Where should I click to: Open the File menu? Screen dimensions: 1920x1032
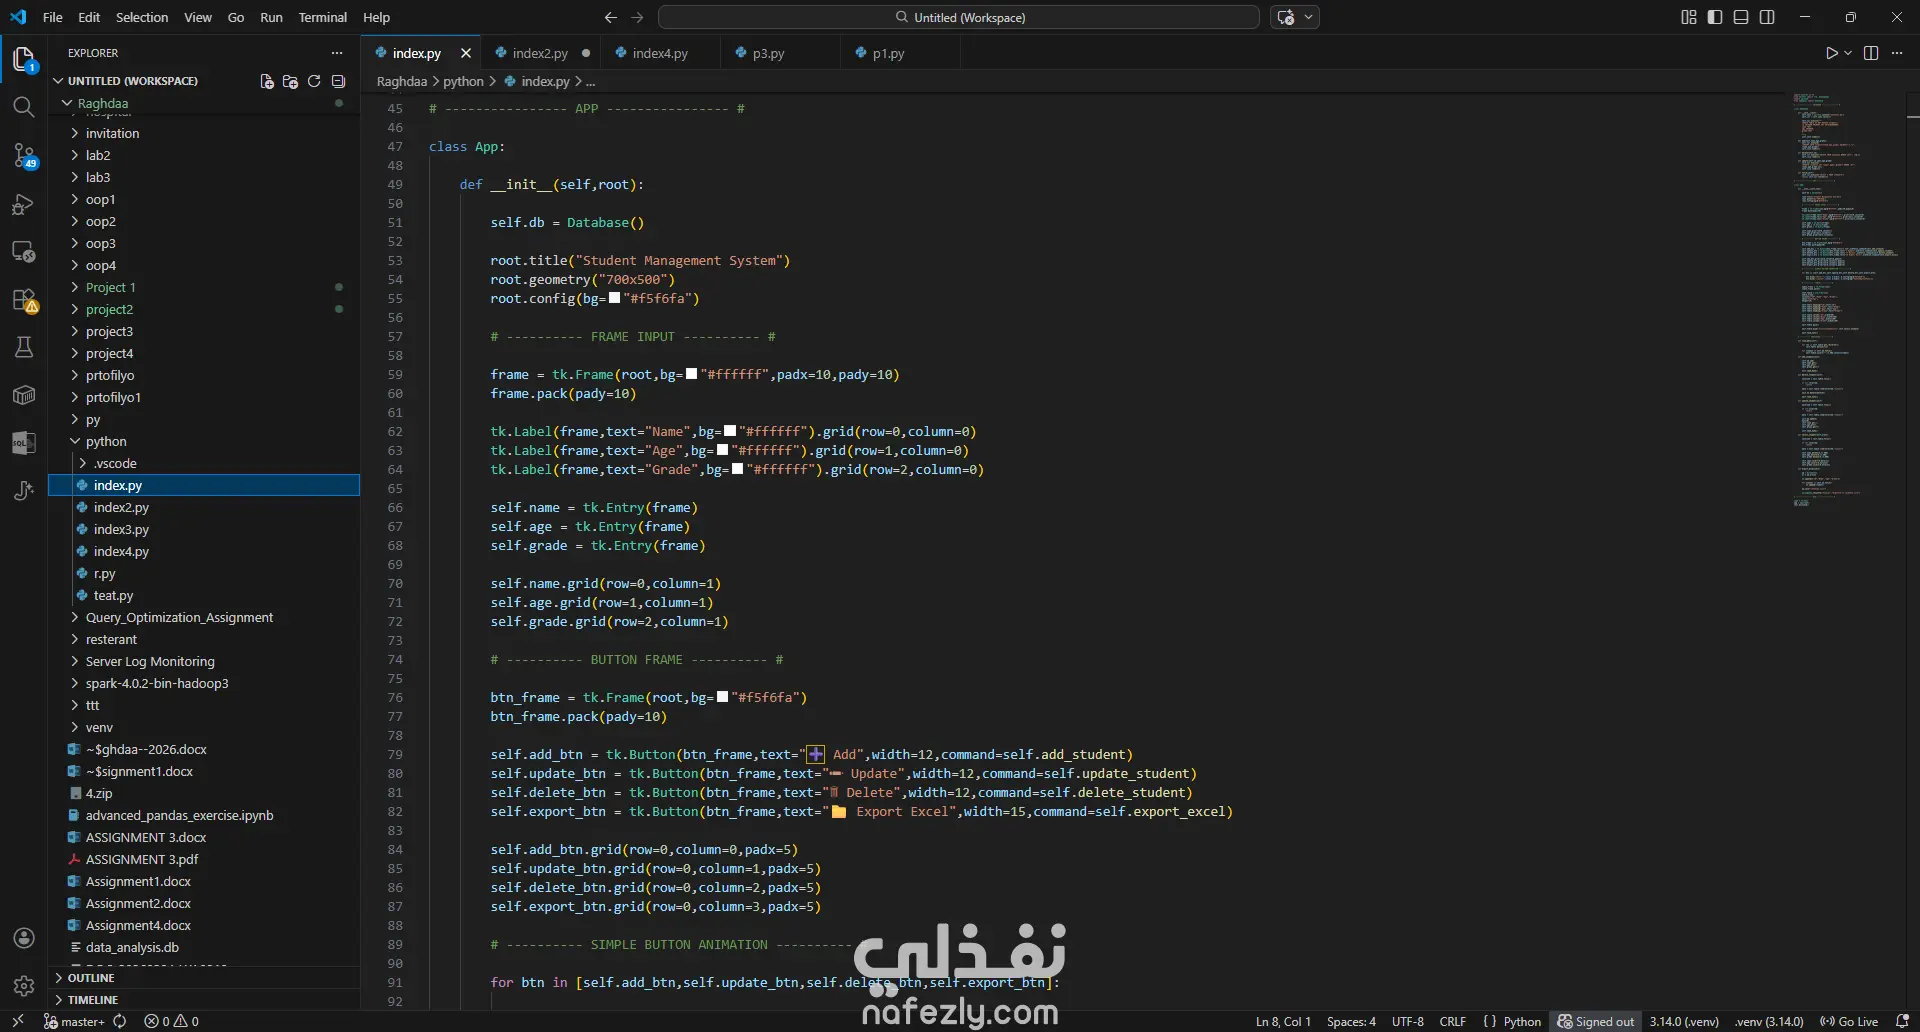[53, 17]
